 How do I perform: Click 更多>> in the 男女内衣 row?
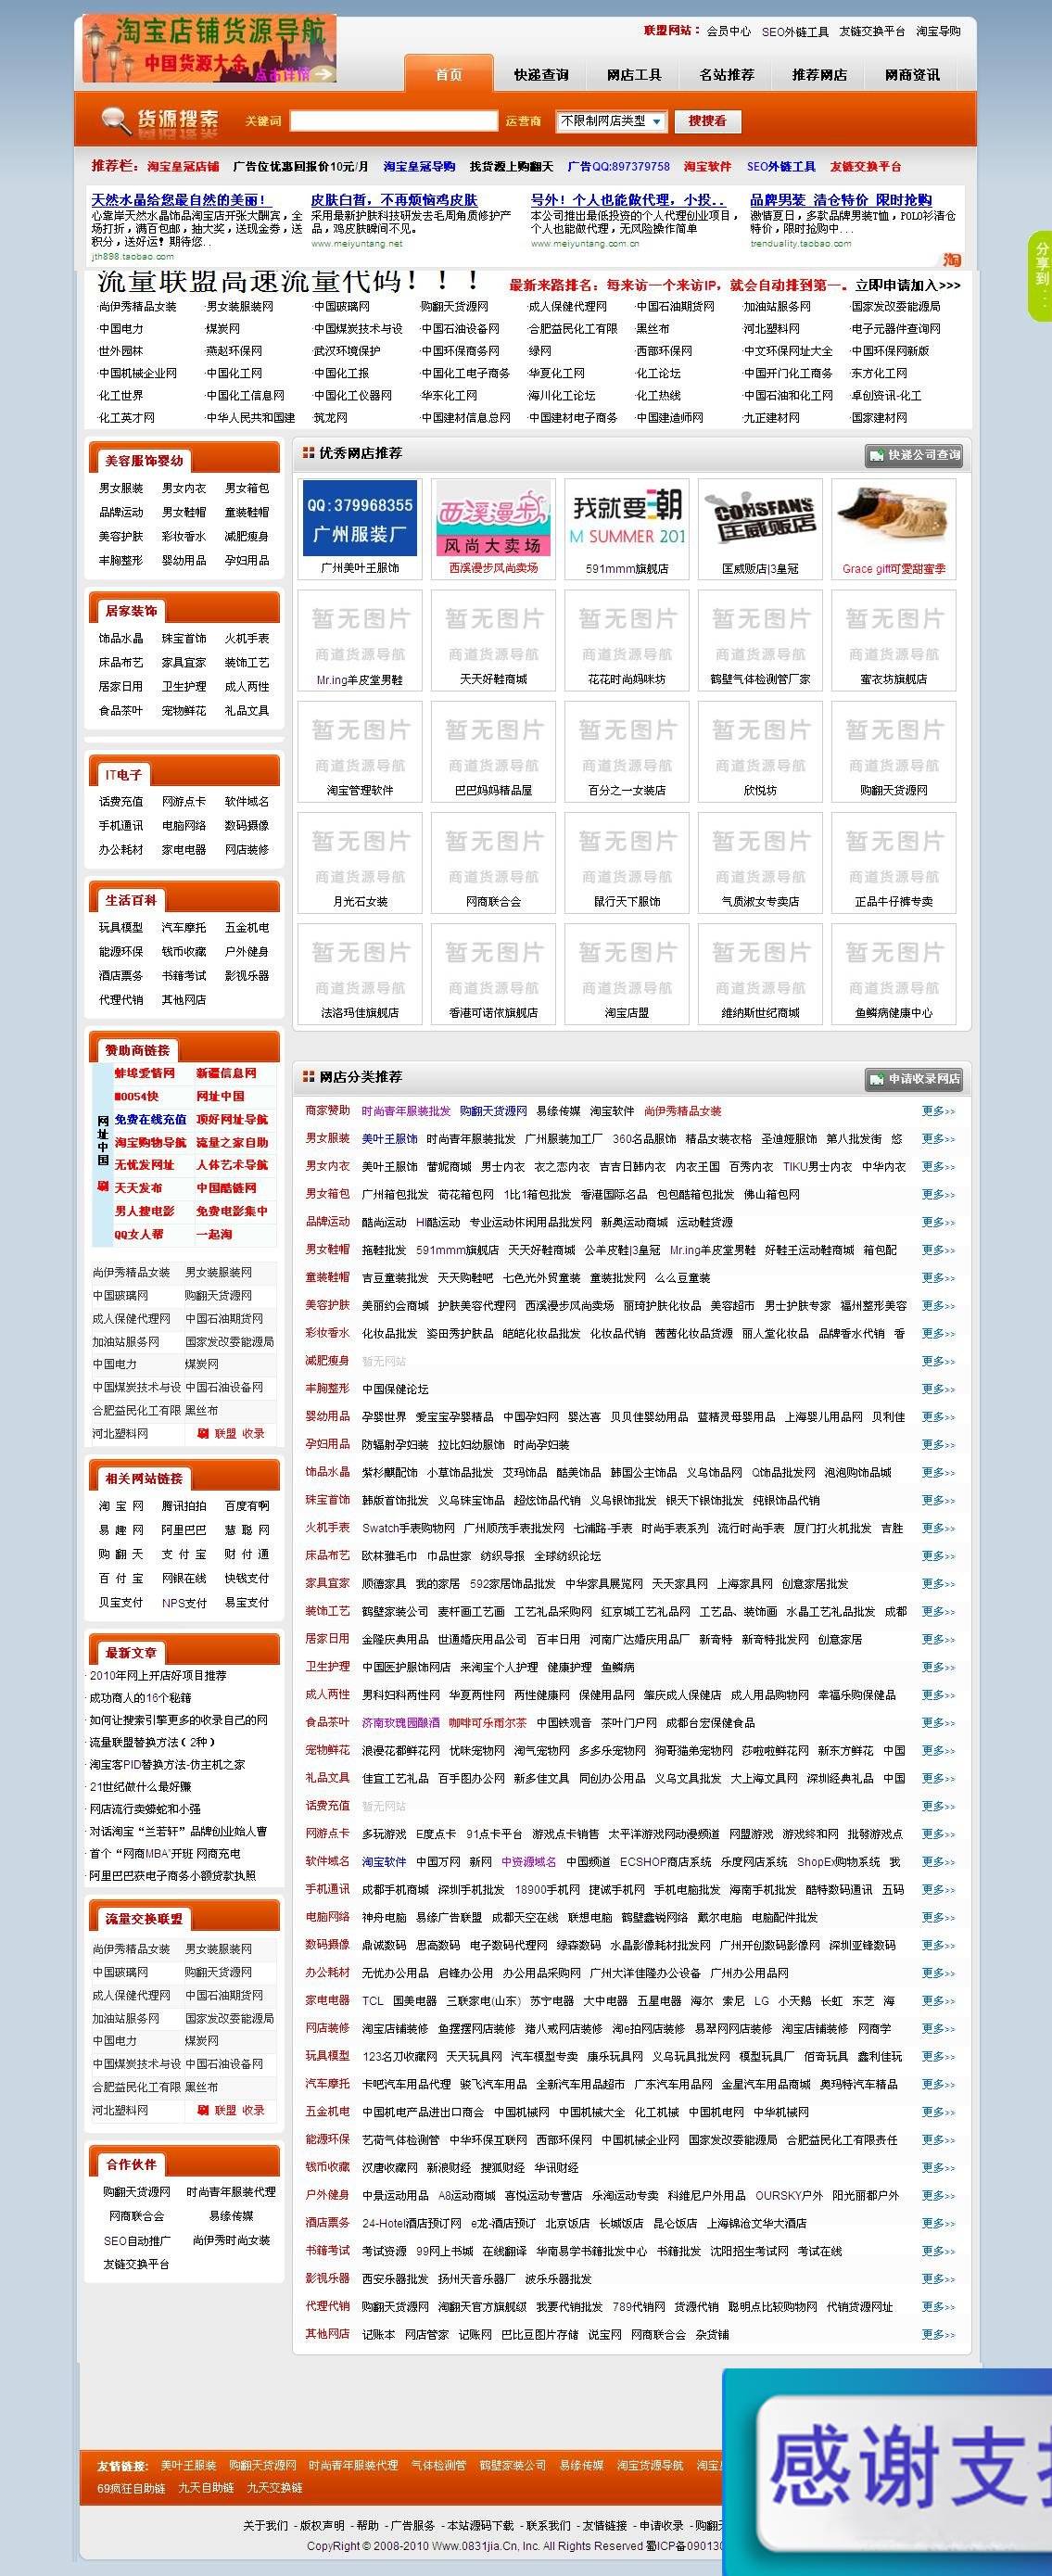(938, 1167)
